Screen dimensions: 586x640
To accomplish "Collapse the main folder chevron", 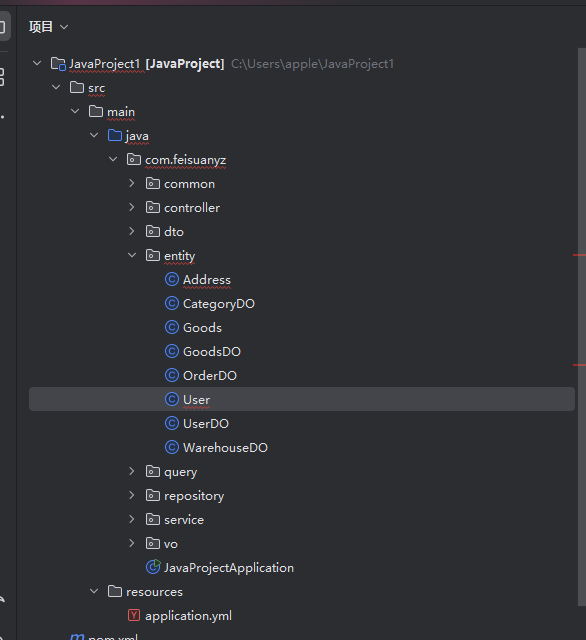I will coord(75,111).
